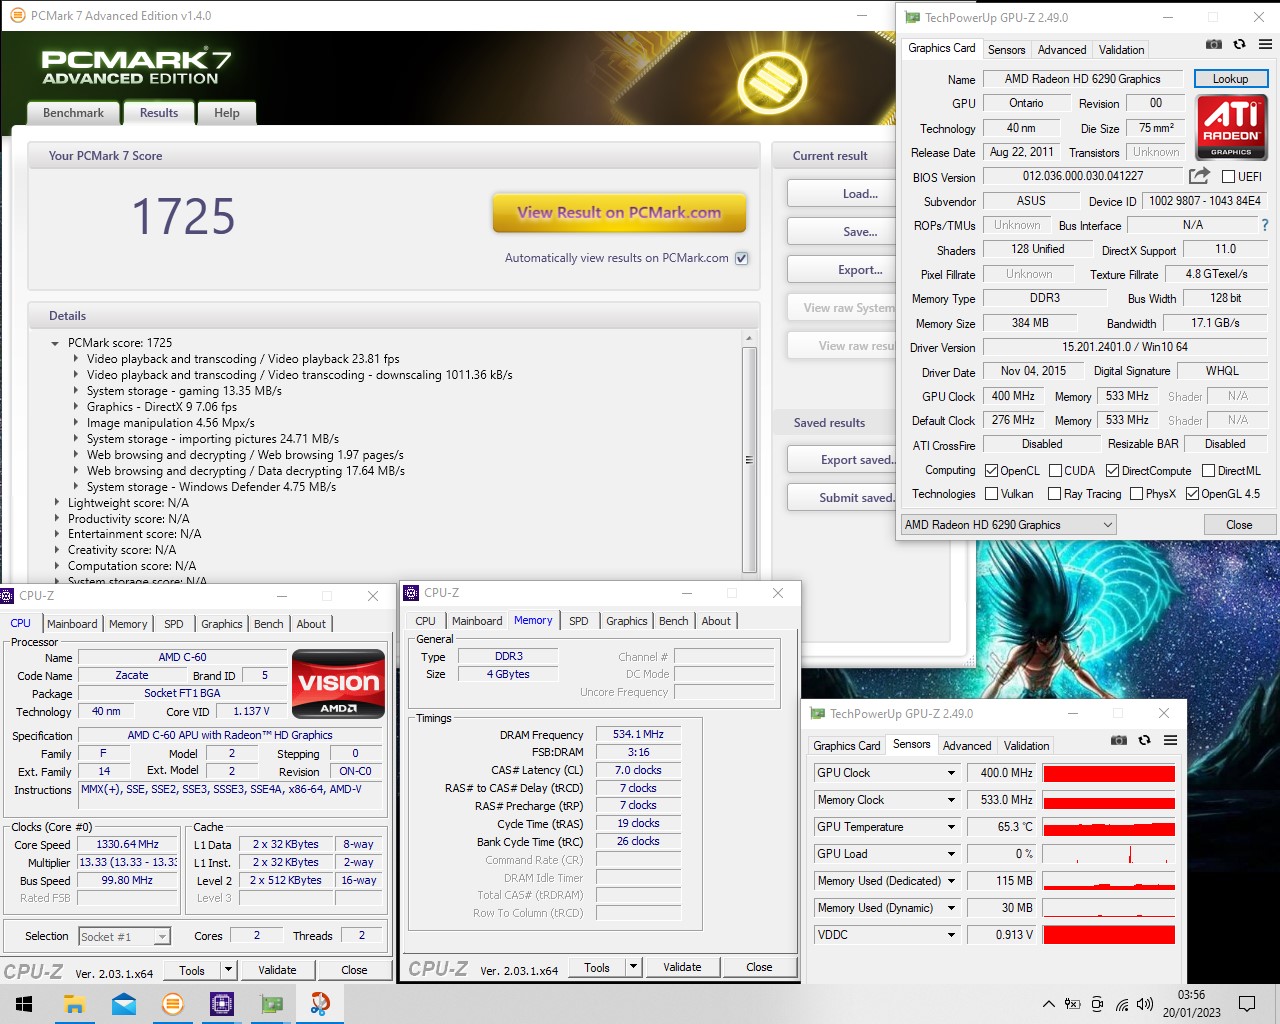The width and height of the screenshot is (1280, 1024).
Task: Click View Result on PCMark.com button
Action: 619,213
